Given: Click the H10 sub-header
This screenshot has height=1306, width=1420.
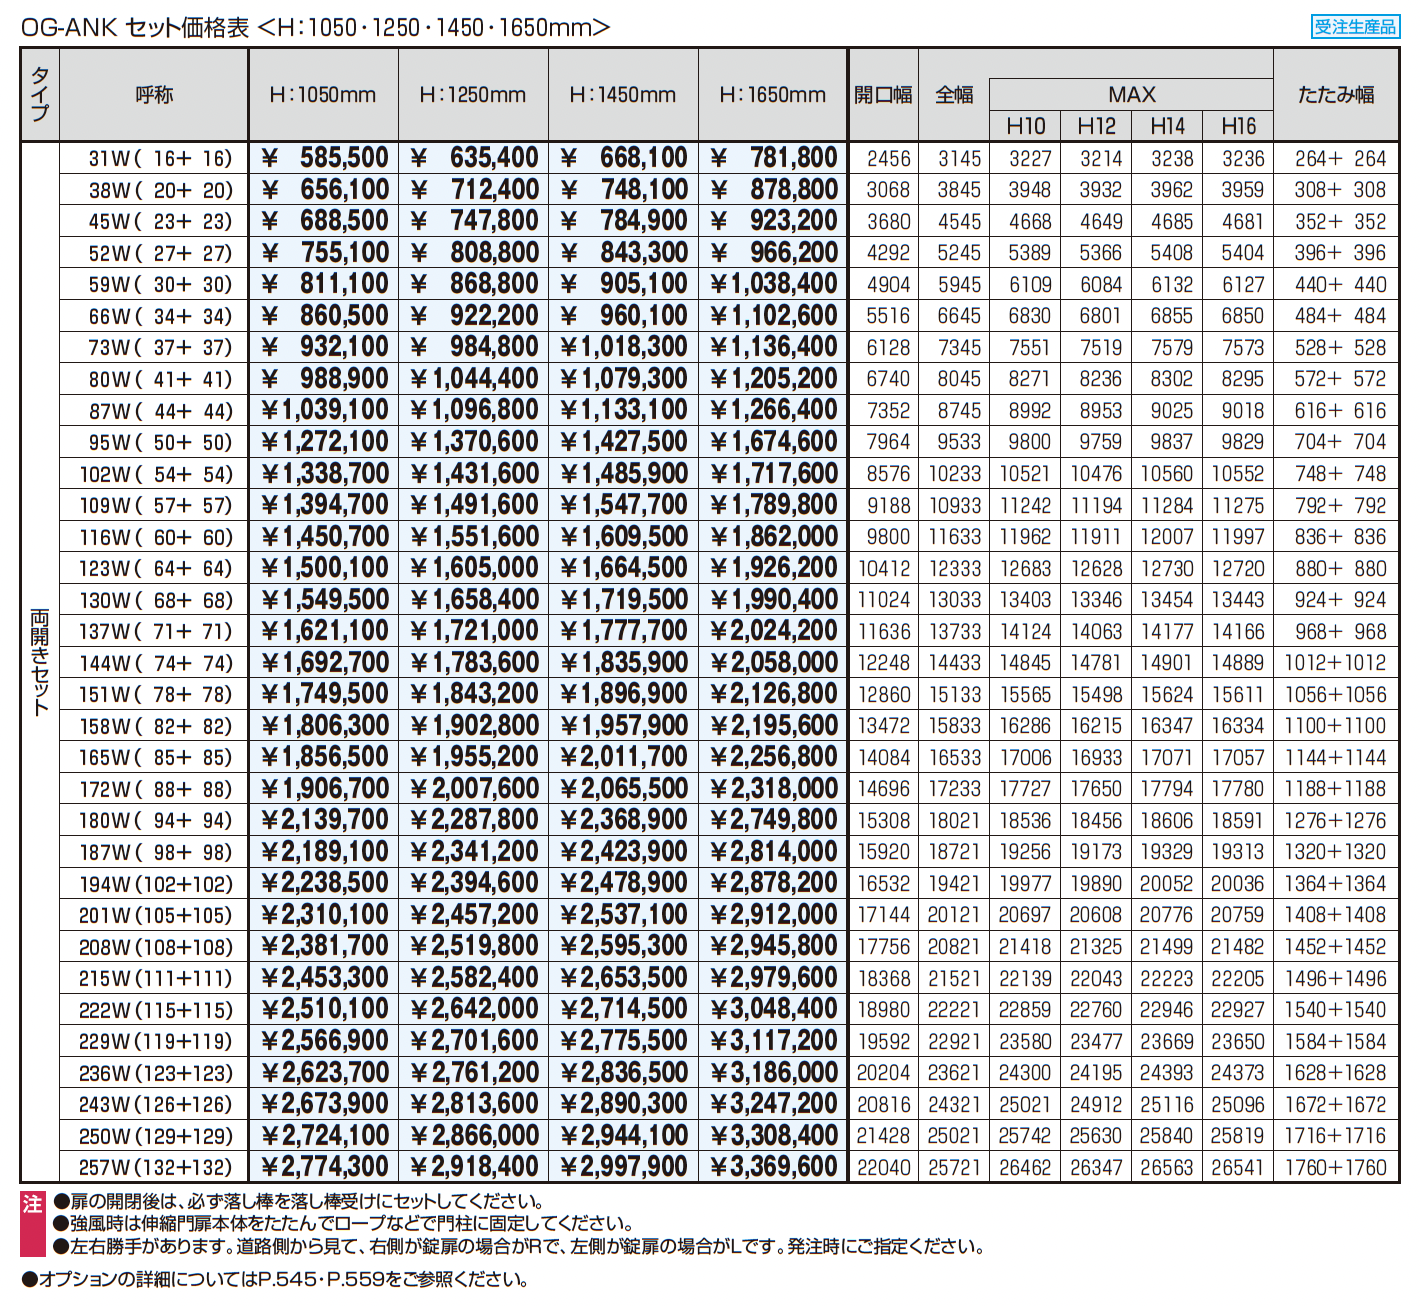Looking at the screenshot, I should point(1026,126).
